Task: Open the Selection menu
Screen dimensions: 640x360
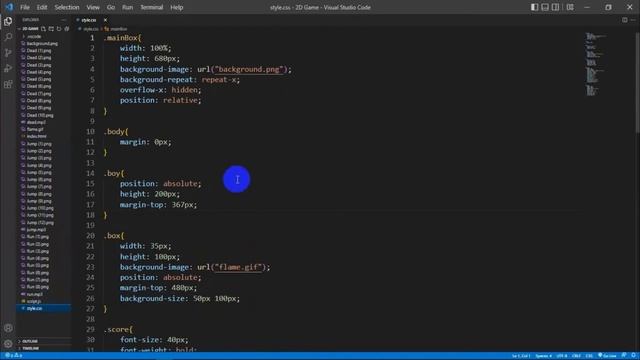Action: (67, 7)
